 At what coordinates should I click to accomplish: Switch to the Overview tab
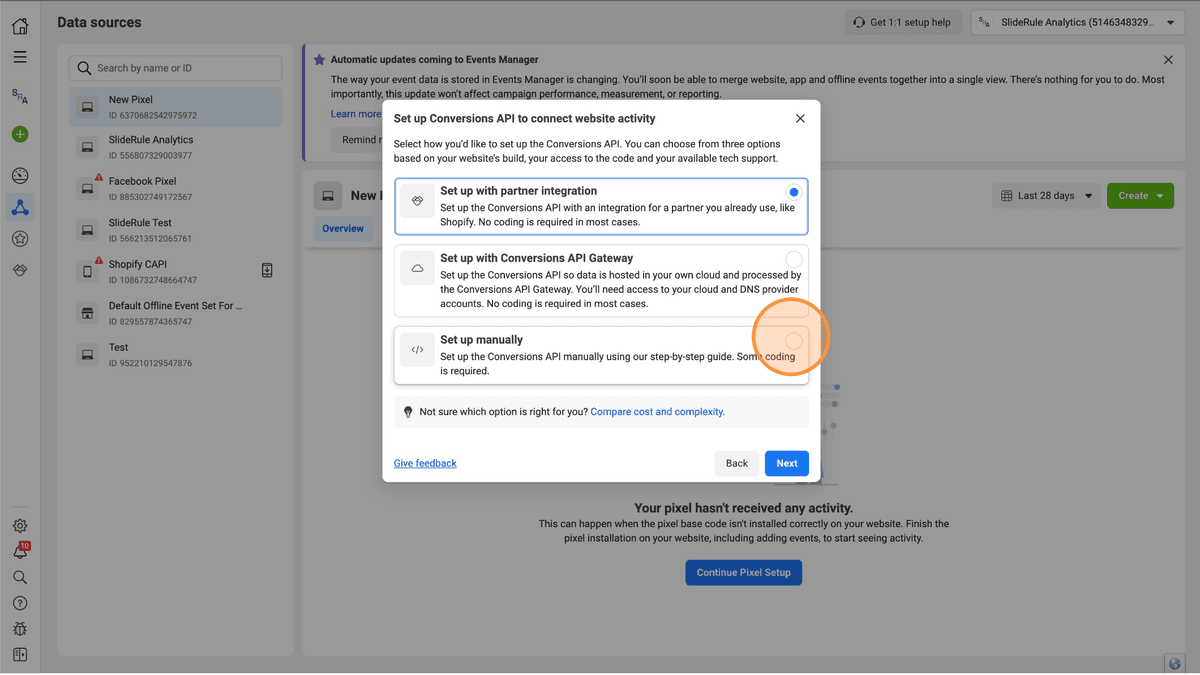point(343,229)
